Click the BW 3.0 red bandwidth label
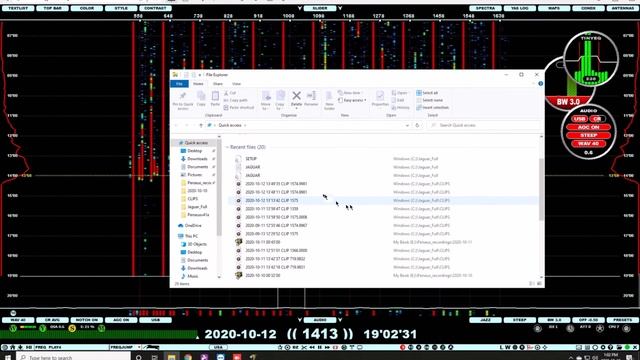 [x=568, y=102]
